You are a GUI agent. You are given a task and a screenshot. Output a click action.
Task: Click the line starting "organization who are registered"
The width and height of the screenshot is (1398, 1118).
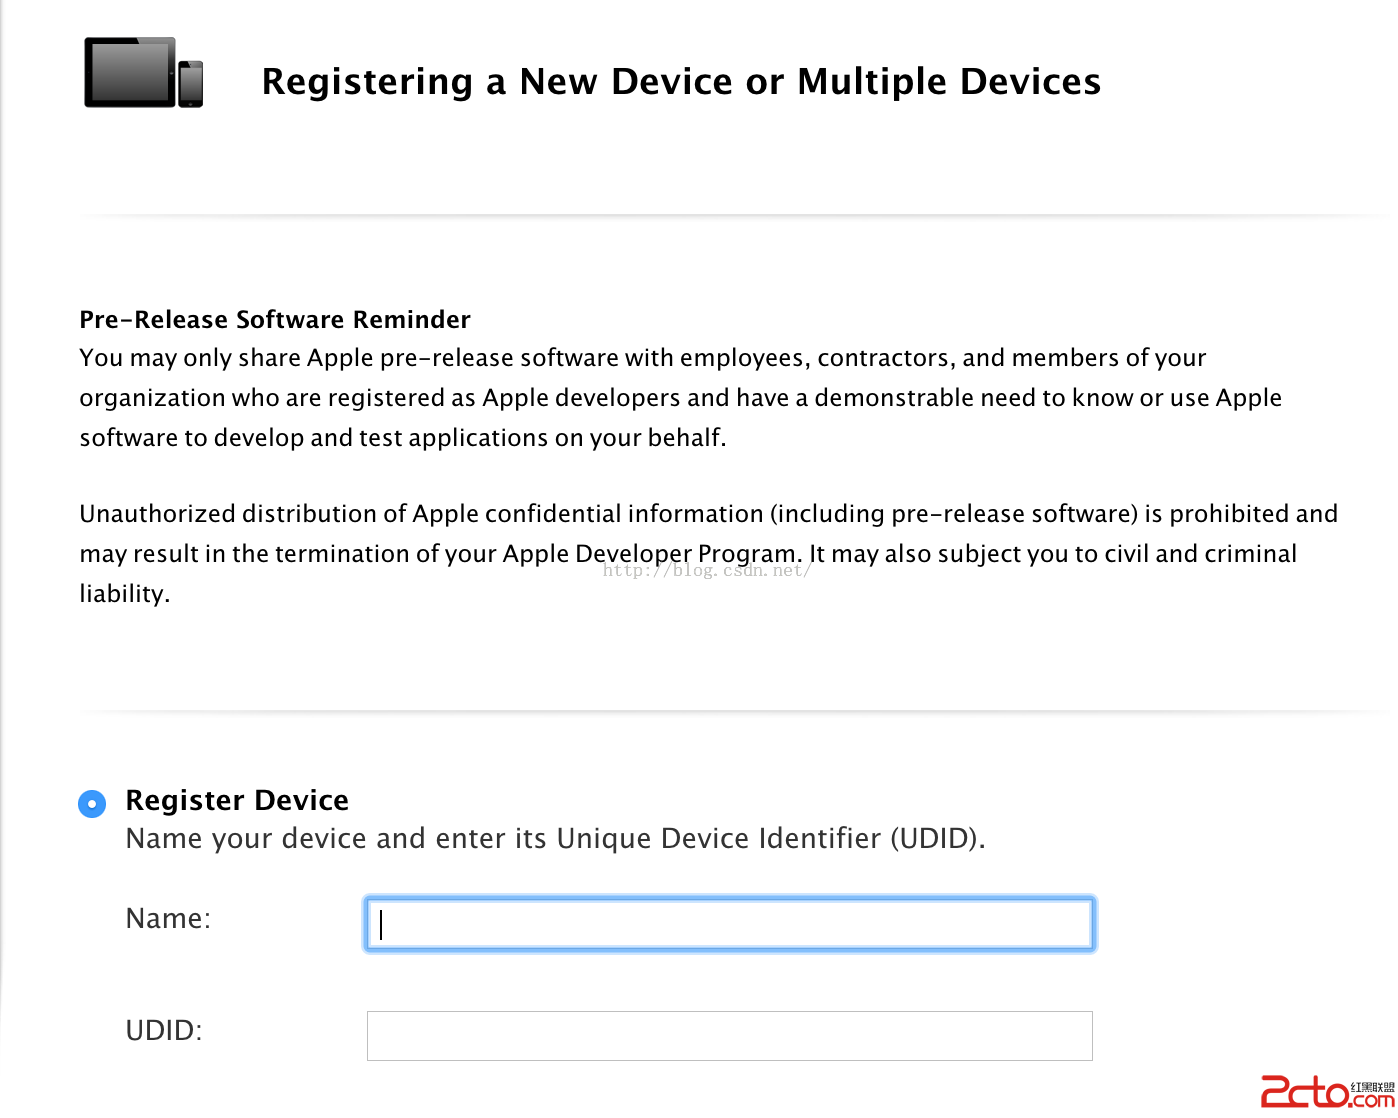680,398
